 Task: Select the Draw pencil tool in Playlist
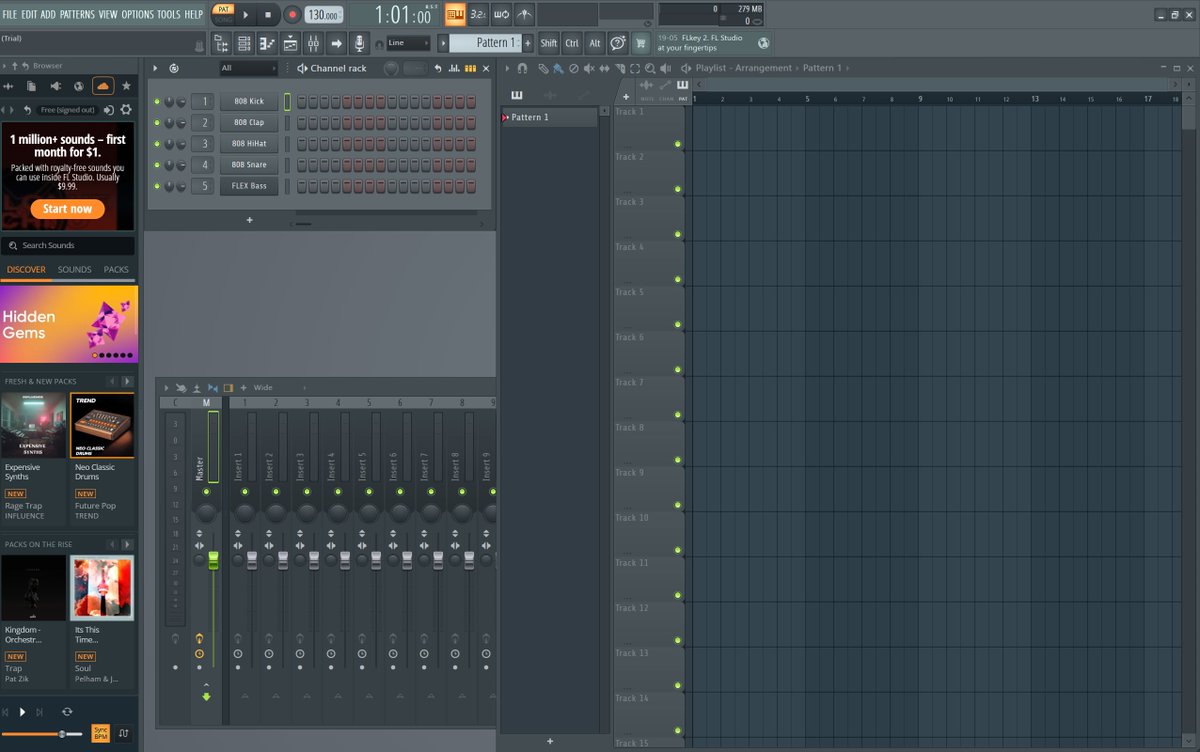click(x=544, y=68)
